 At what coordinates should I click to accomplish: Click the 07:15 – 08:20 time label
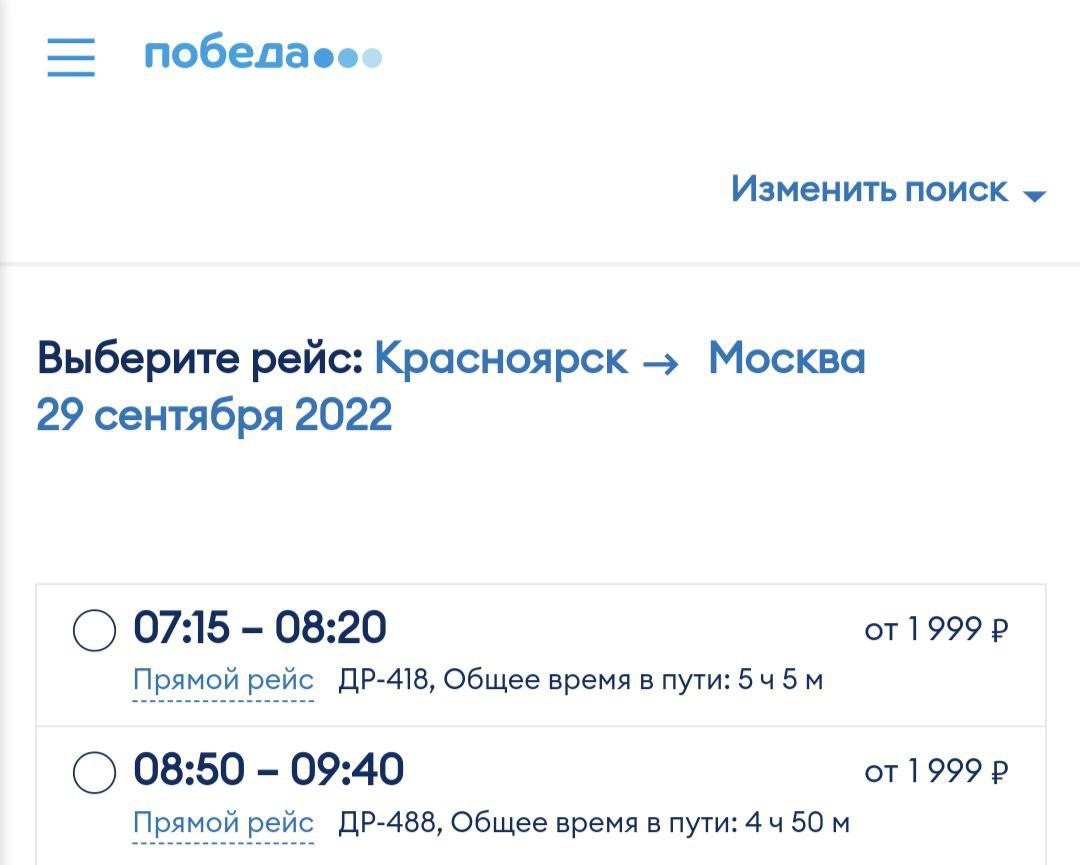point(260,629)
